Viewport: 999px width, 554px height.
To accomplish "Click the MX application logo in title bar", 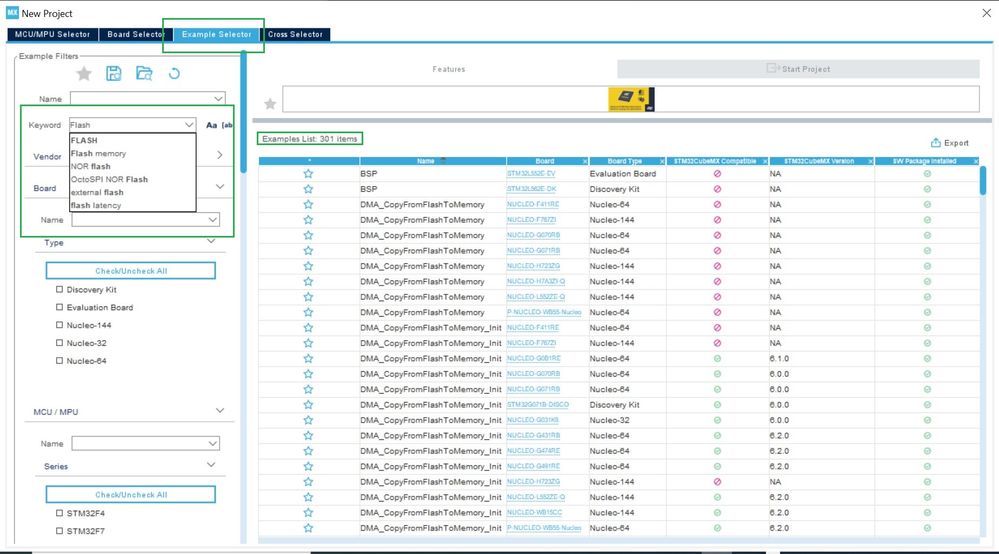I will click(12, 13).
